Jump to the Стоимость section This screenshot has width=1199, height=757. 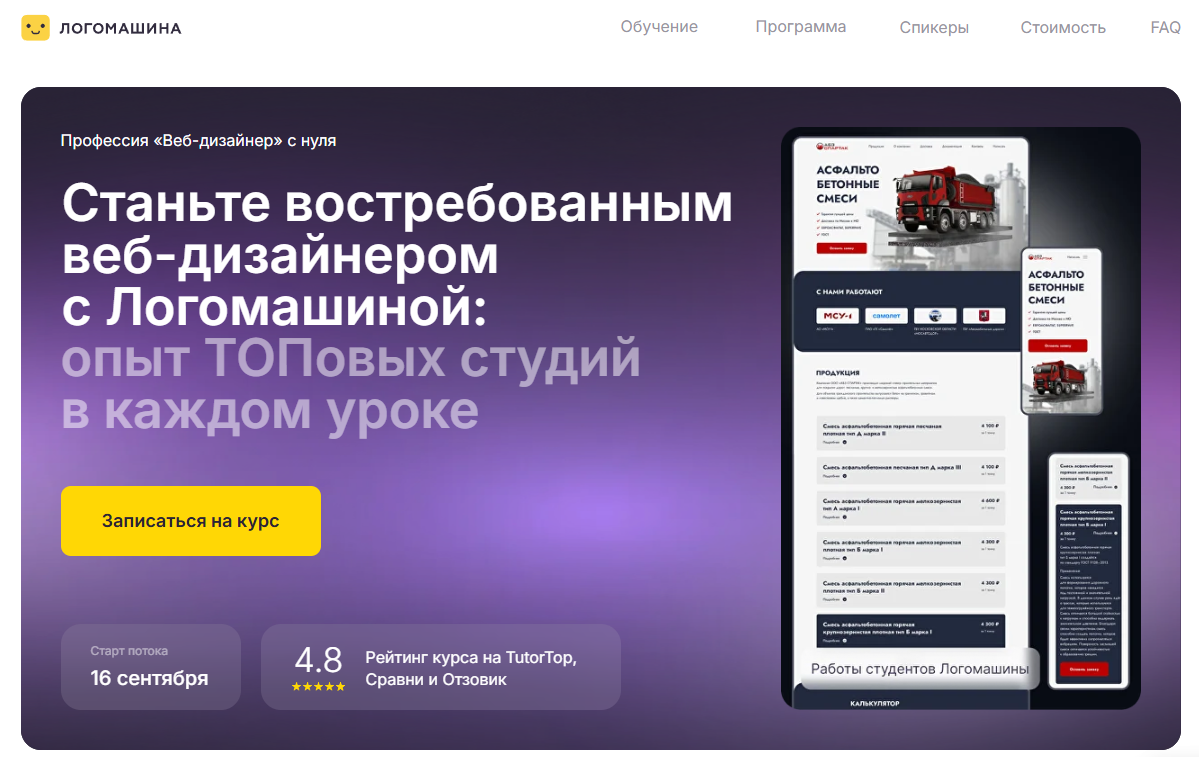1063,28
